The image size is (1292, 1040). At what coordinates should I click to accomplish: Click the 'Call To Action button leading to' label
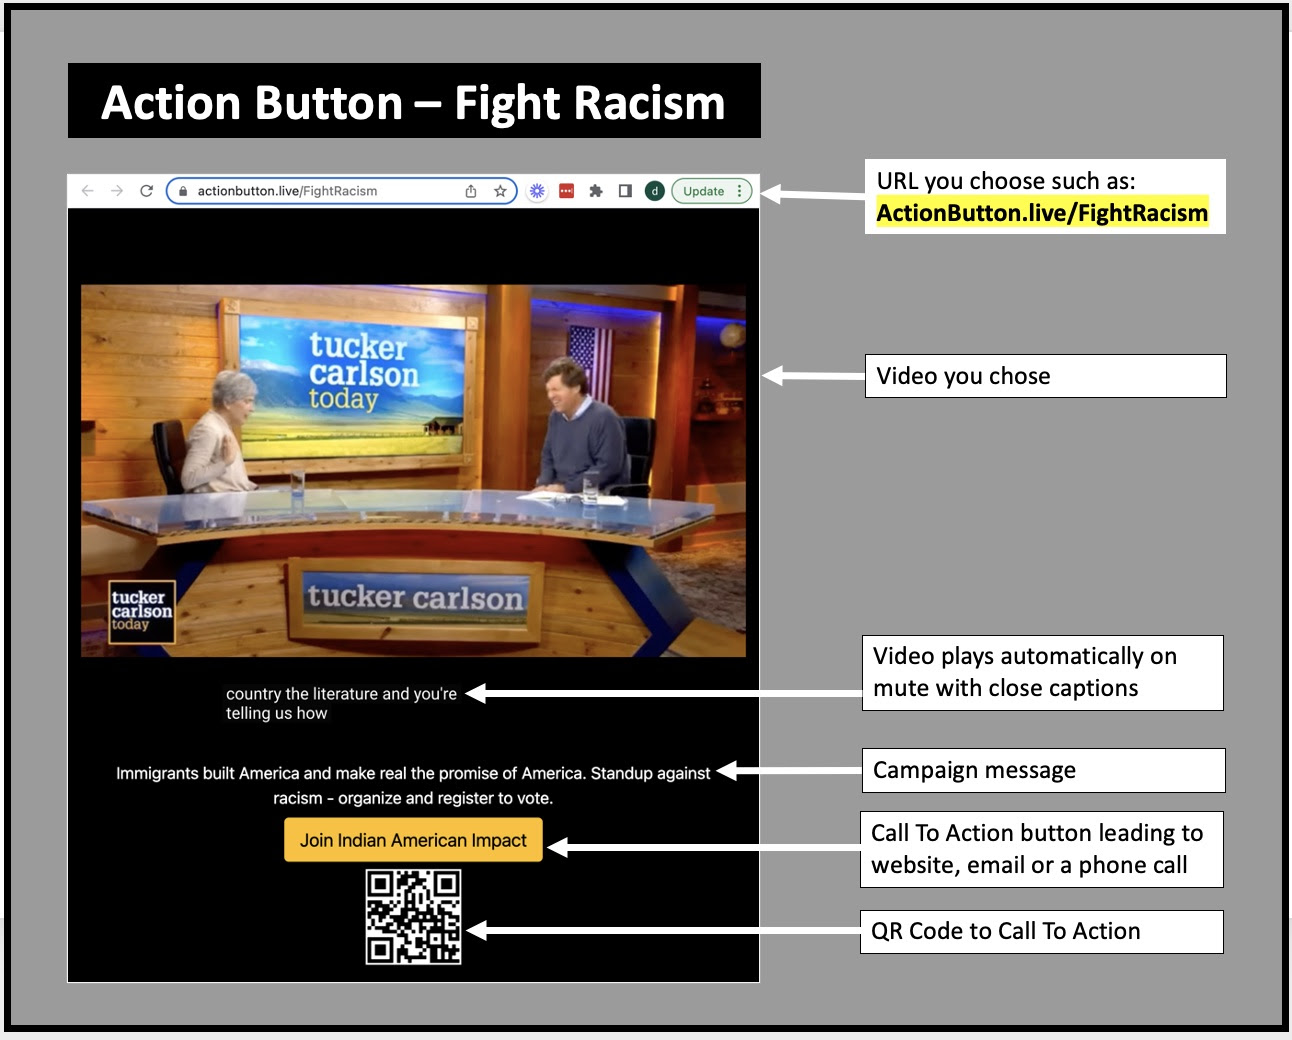(x=1041, y=849)
